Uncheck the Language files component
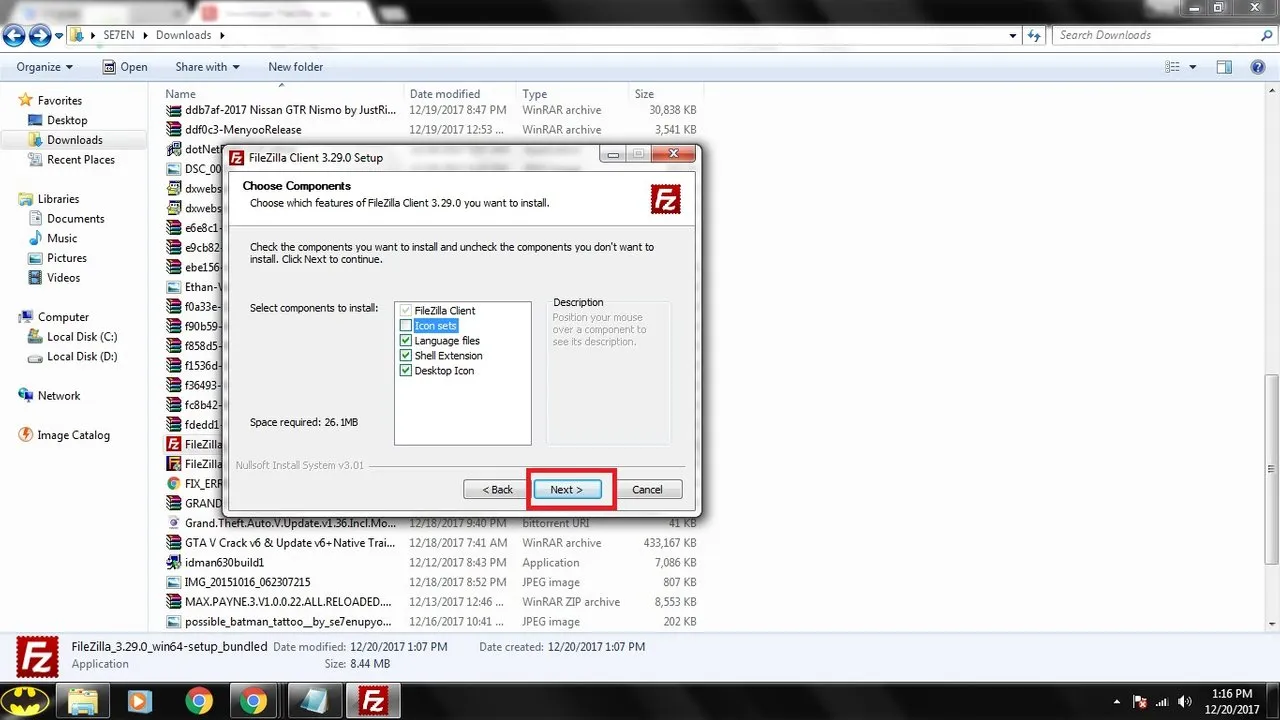 (405, 341)
